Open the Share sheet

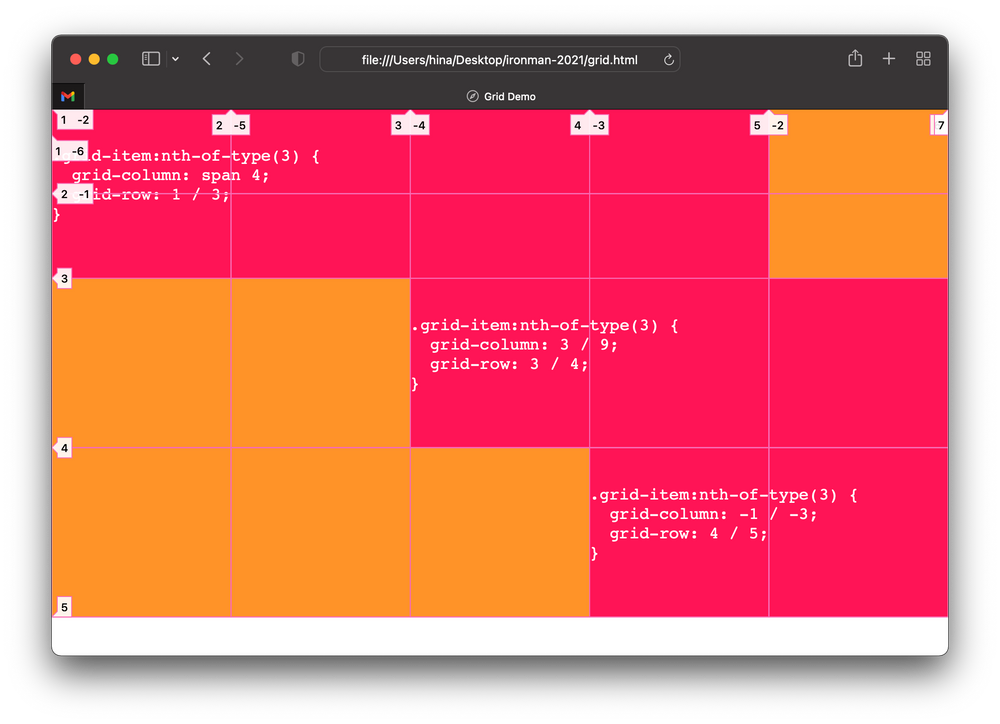(x=854, y=58)
